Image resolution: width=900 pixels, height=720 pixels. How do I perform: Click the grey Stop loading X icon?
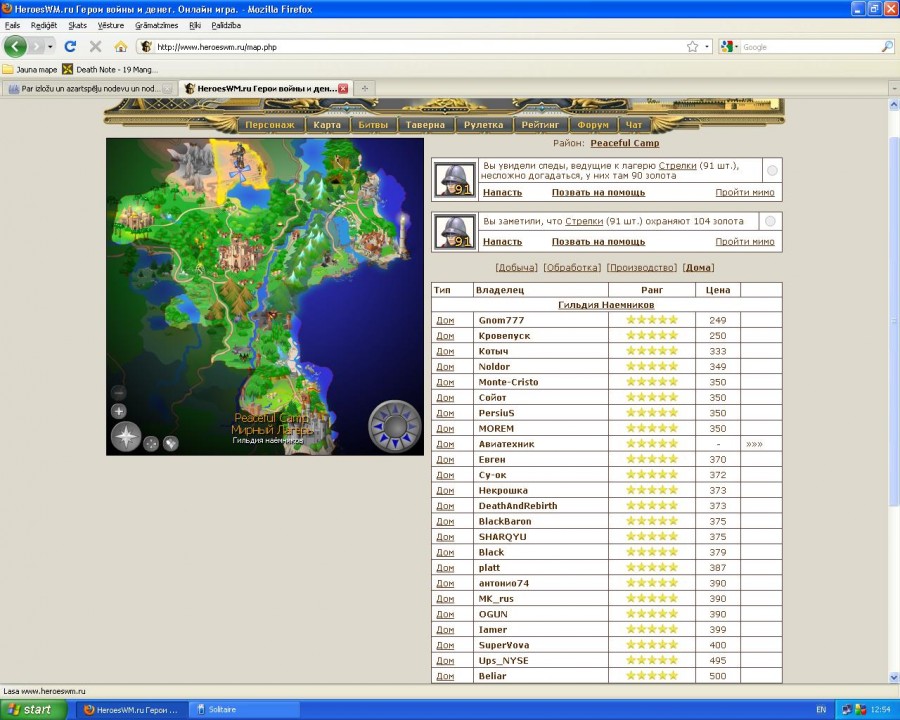[x=95, y=47]
